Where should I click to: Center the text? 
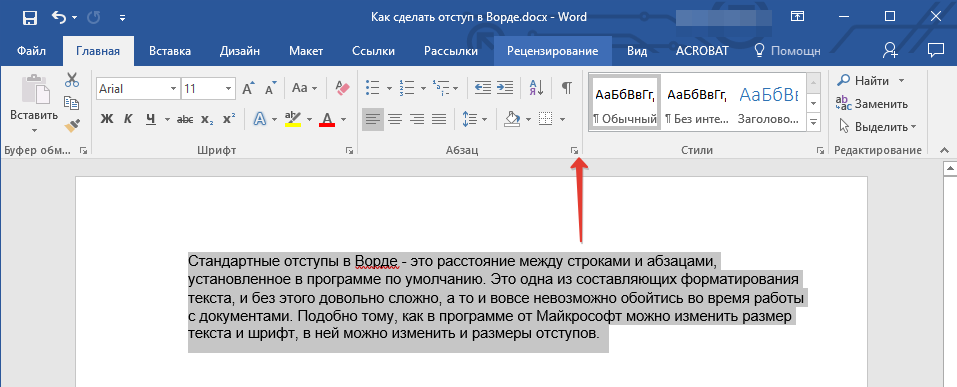[x=395, y=119]
